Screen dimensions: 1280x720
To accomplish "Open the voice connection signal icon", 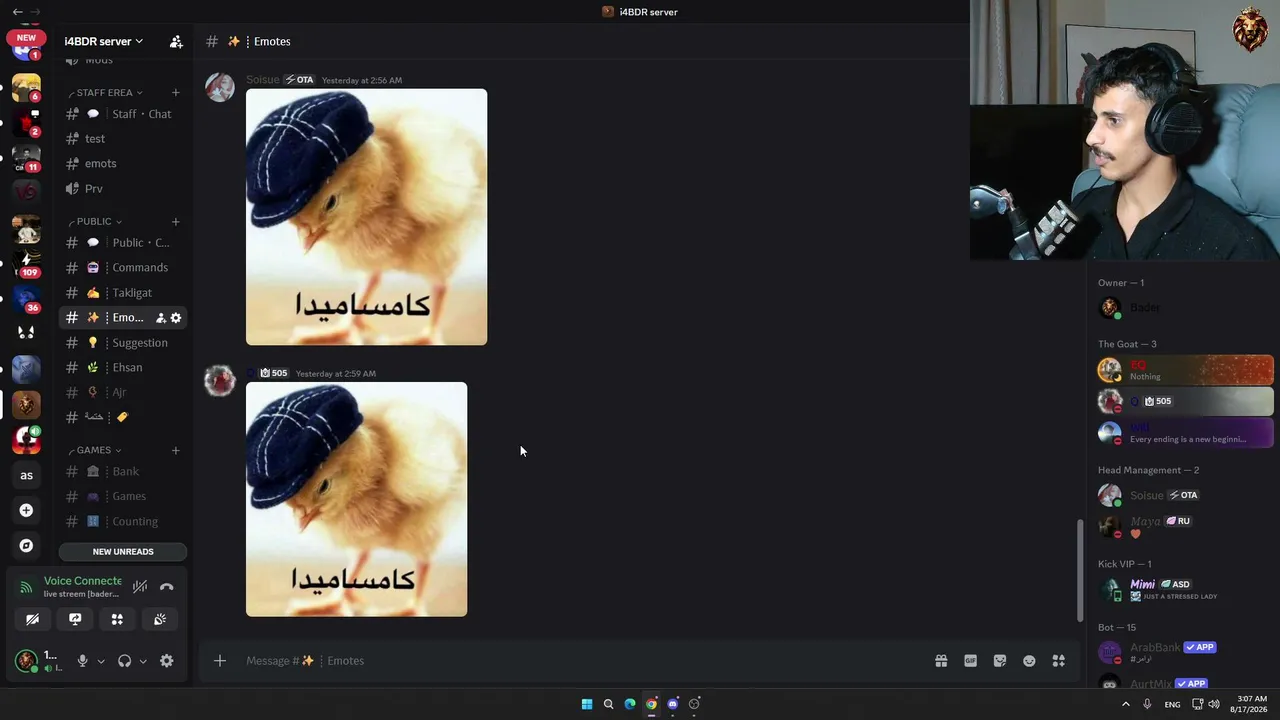I will (26, 587).
